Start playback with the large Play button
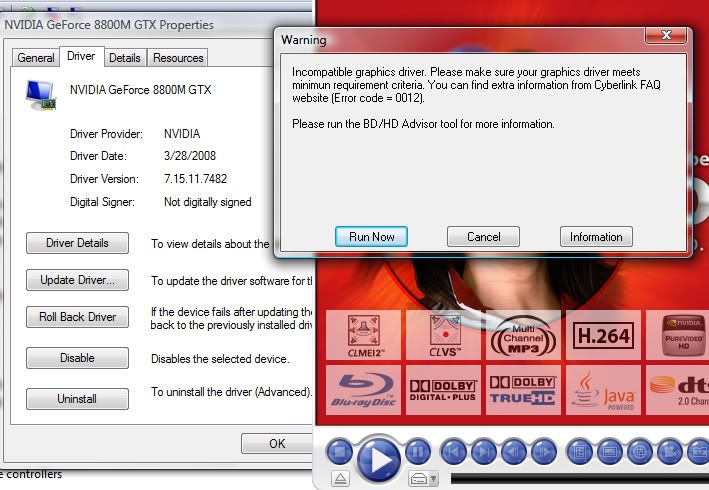The width and height of the screenshot is (709, 490). point(379,460)
